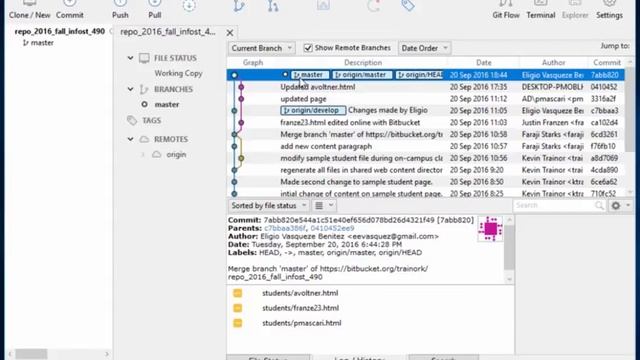Click right arrow of bookmarks scrollbar

(x=107, y=354)
